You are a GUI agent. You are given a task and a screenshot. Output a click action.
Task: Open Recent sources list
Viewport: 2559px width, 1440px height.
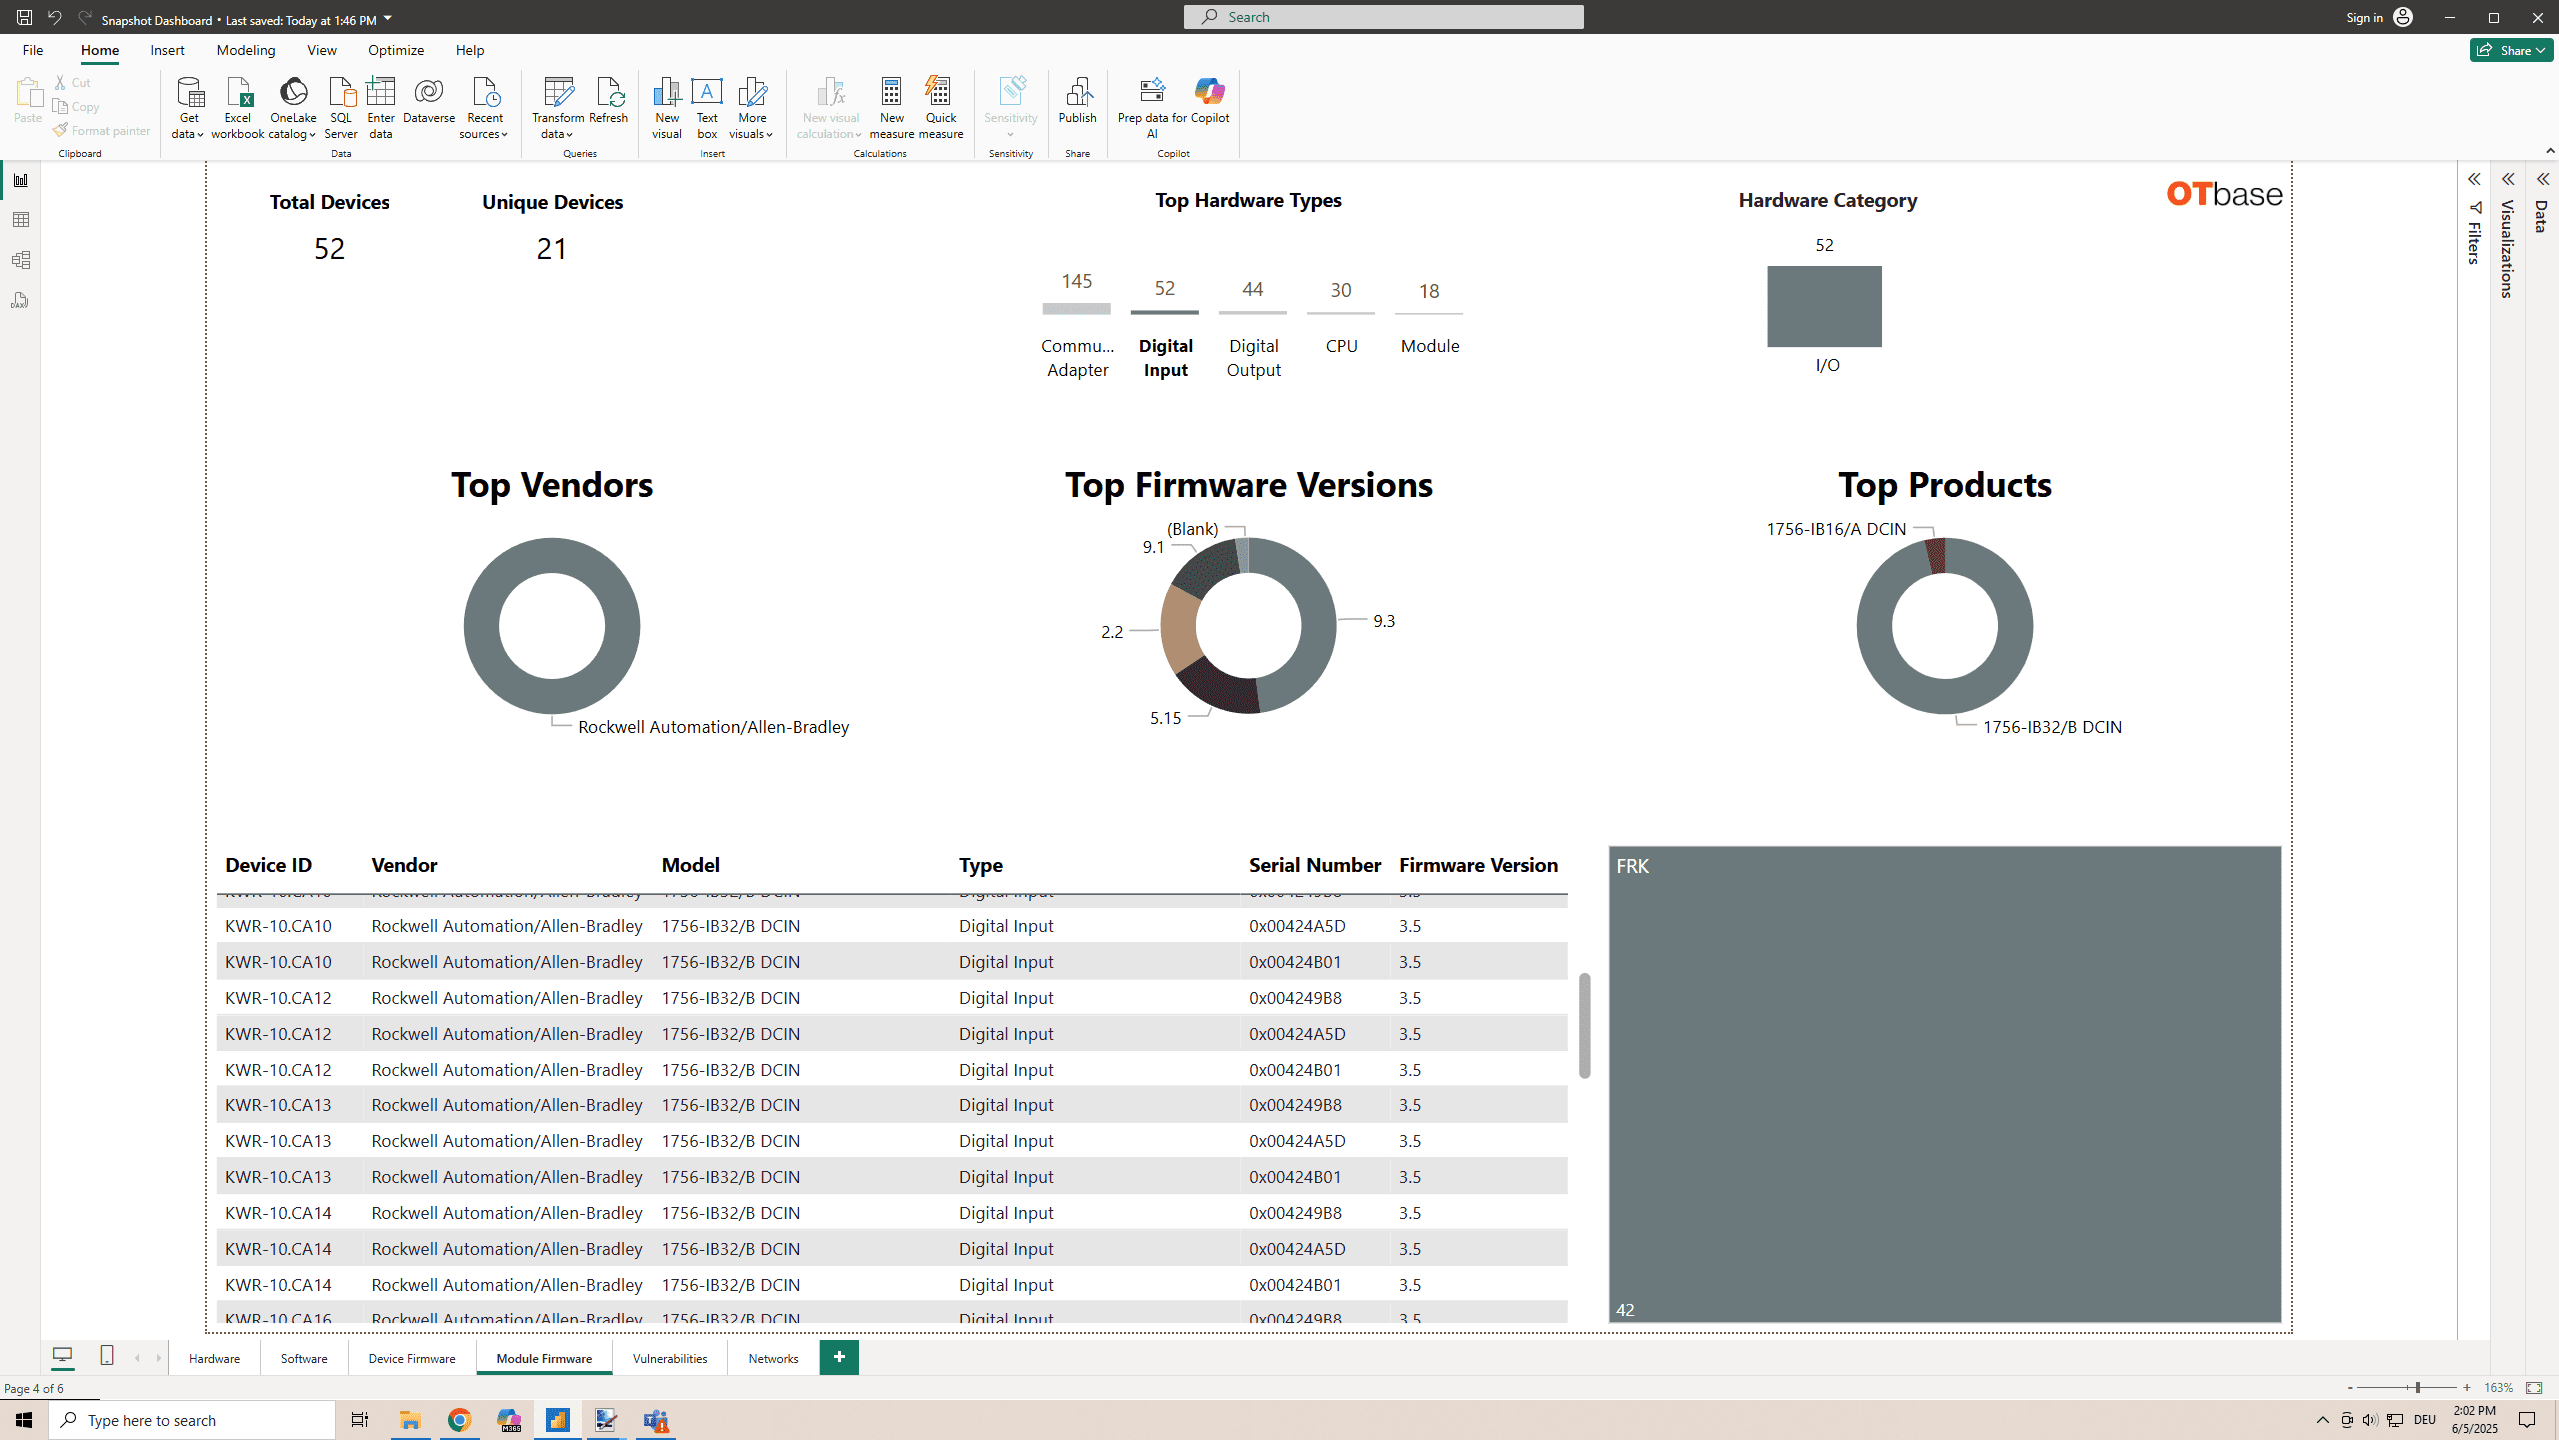[x=485, y=108]
